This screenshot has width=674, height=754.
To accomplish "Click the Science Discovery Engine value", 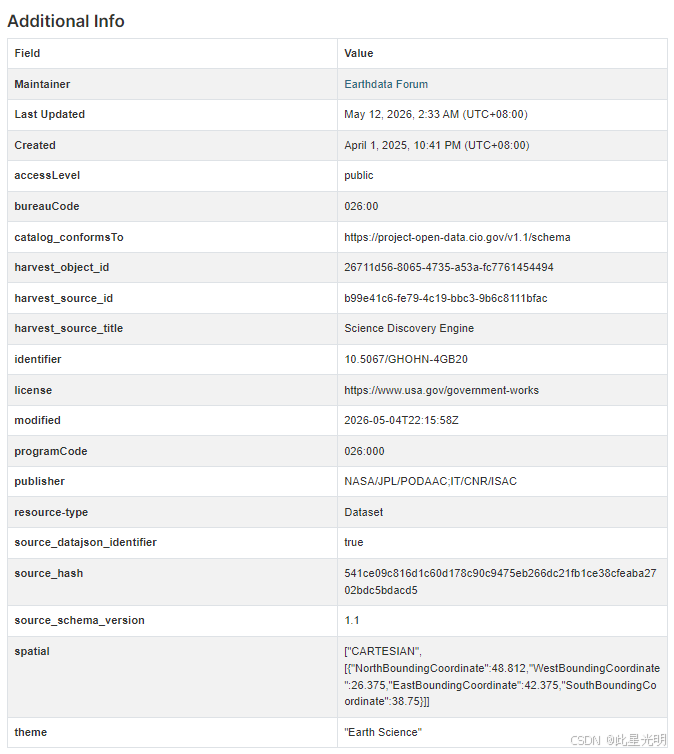I will coord(409,328).
